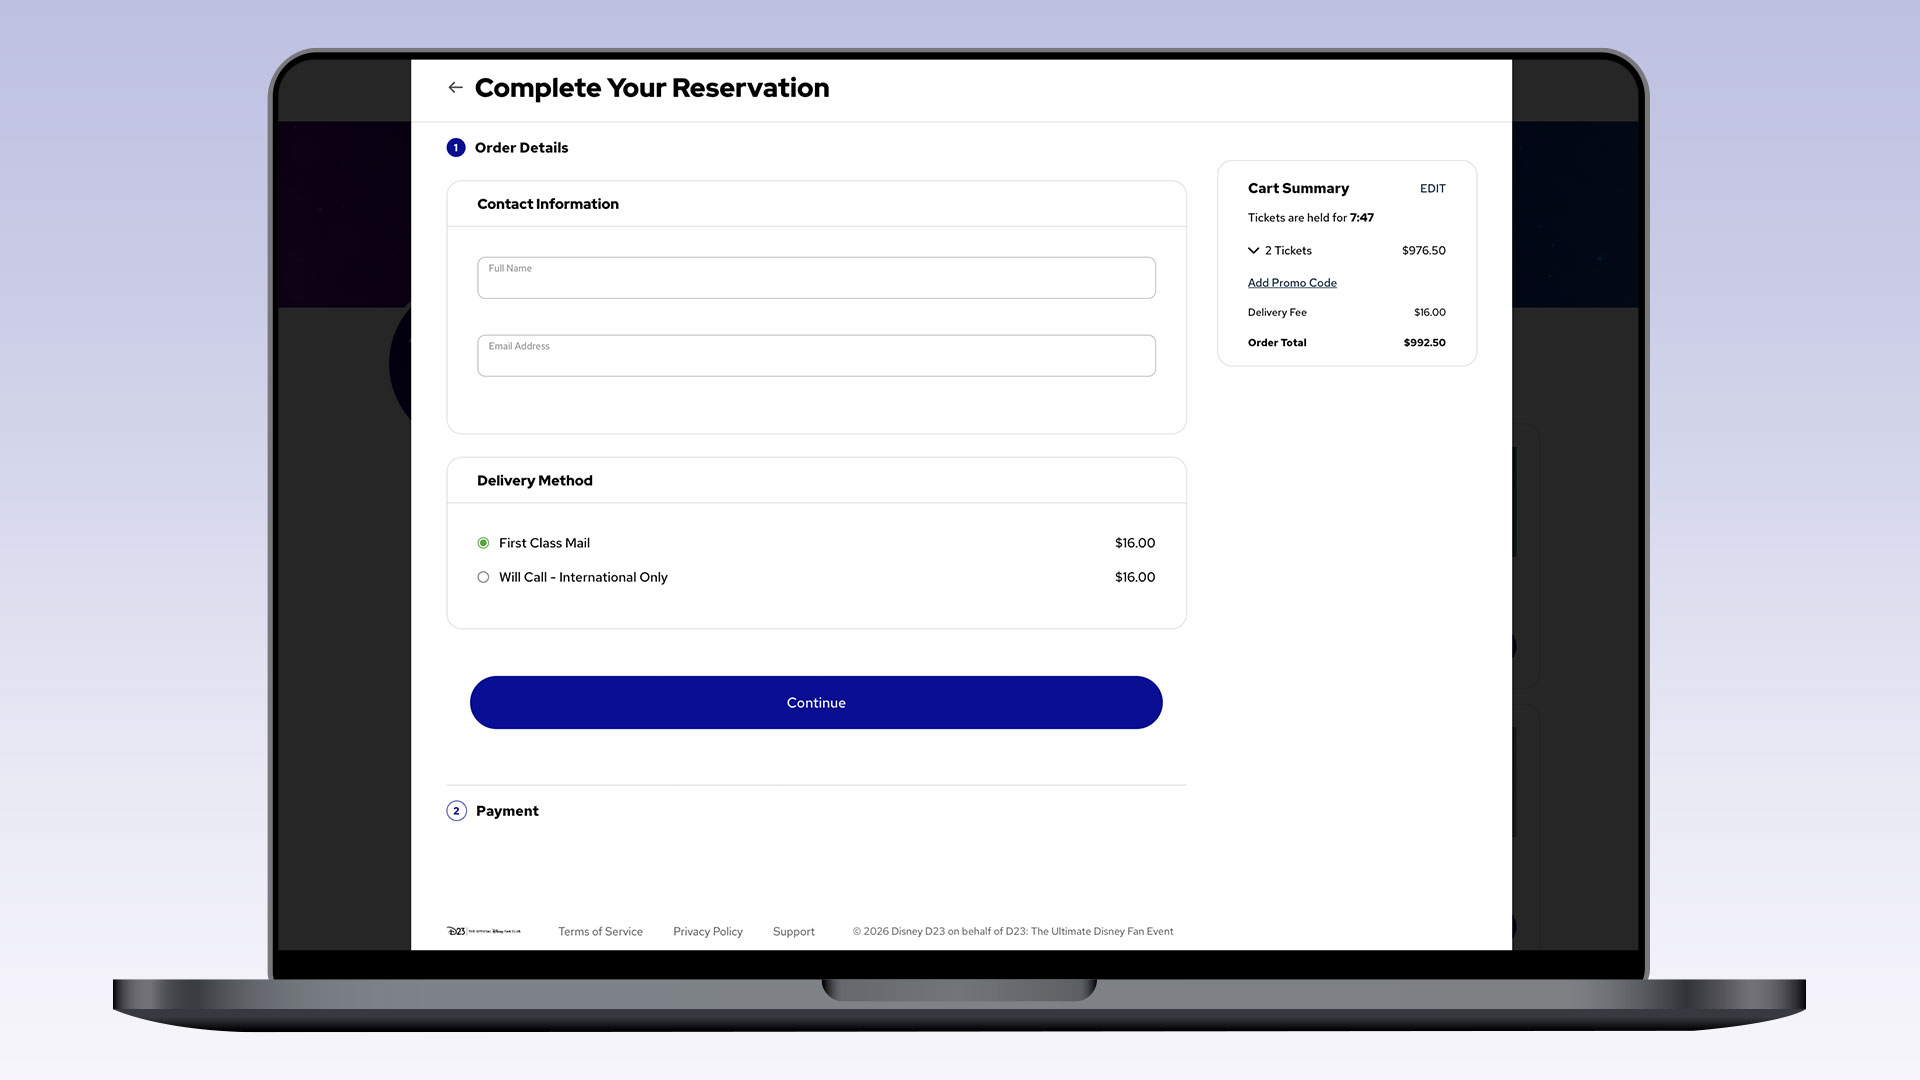This screenshot has width=1920, height=1080.
Task: Expand the 2 Tickets chevron
Action: click(1253, 251)
